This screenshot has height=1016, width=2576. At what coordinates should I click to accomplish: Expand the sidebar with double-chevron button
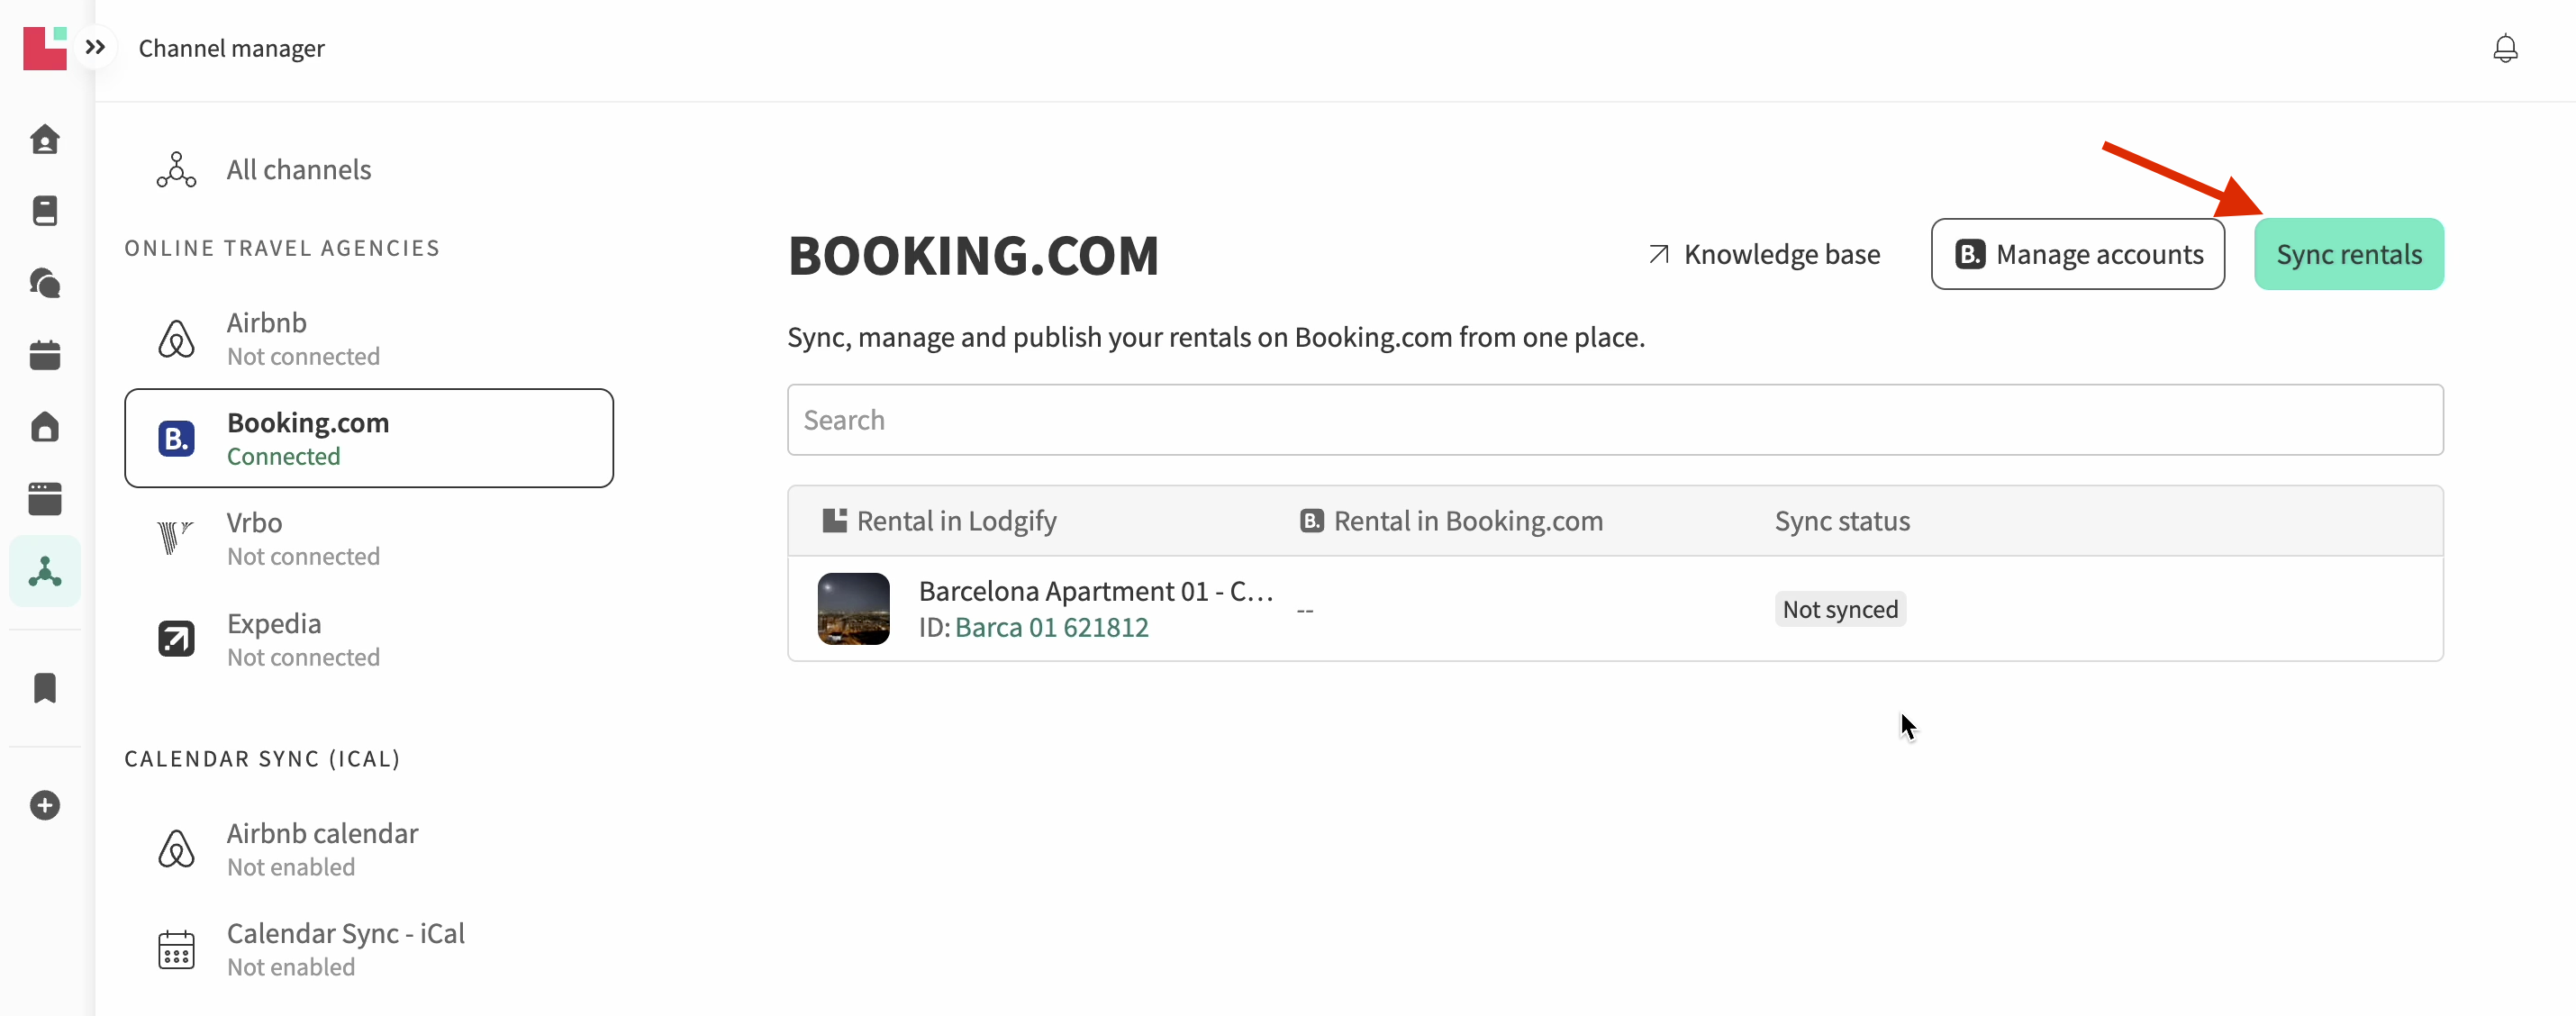click(x=95, y=47)
